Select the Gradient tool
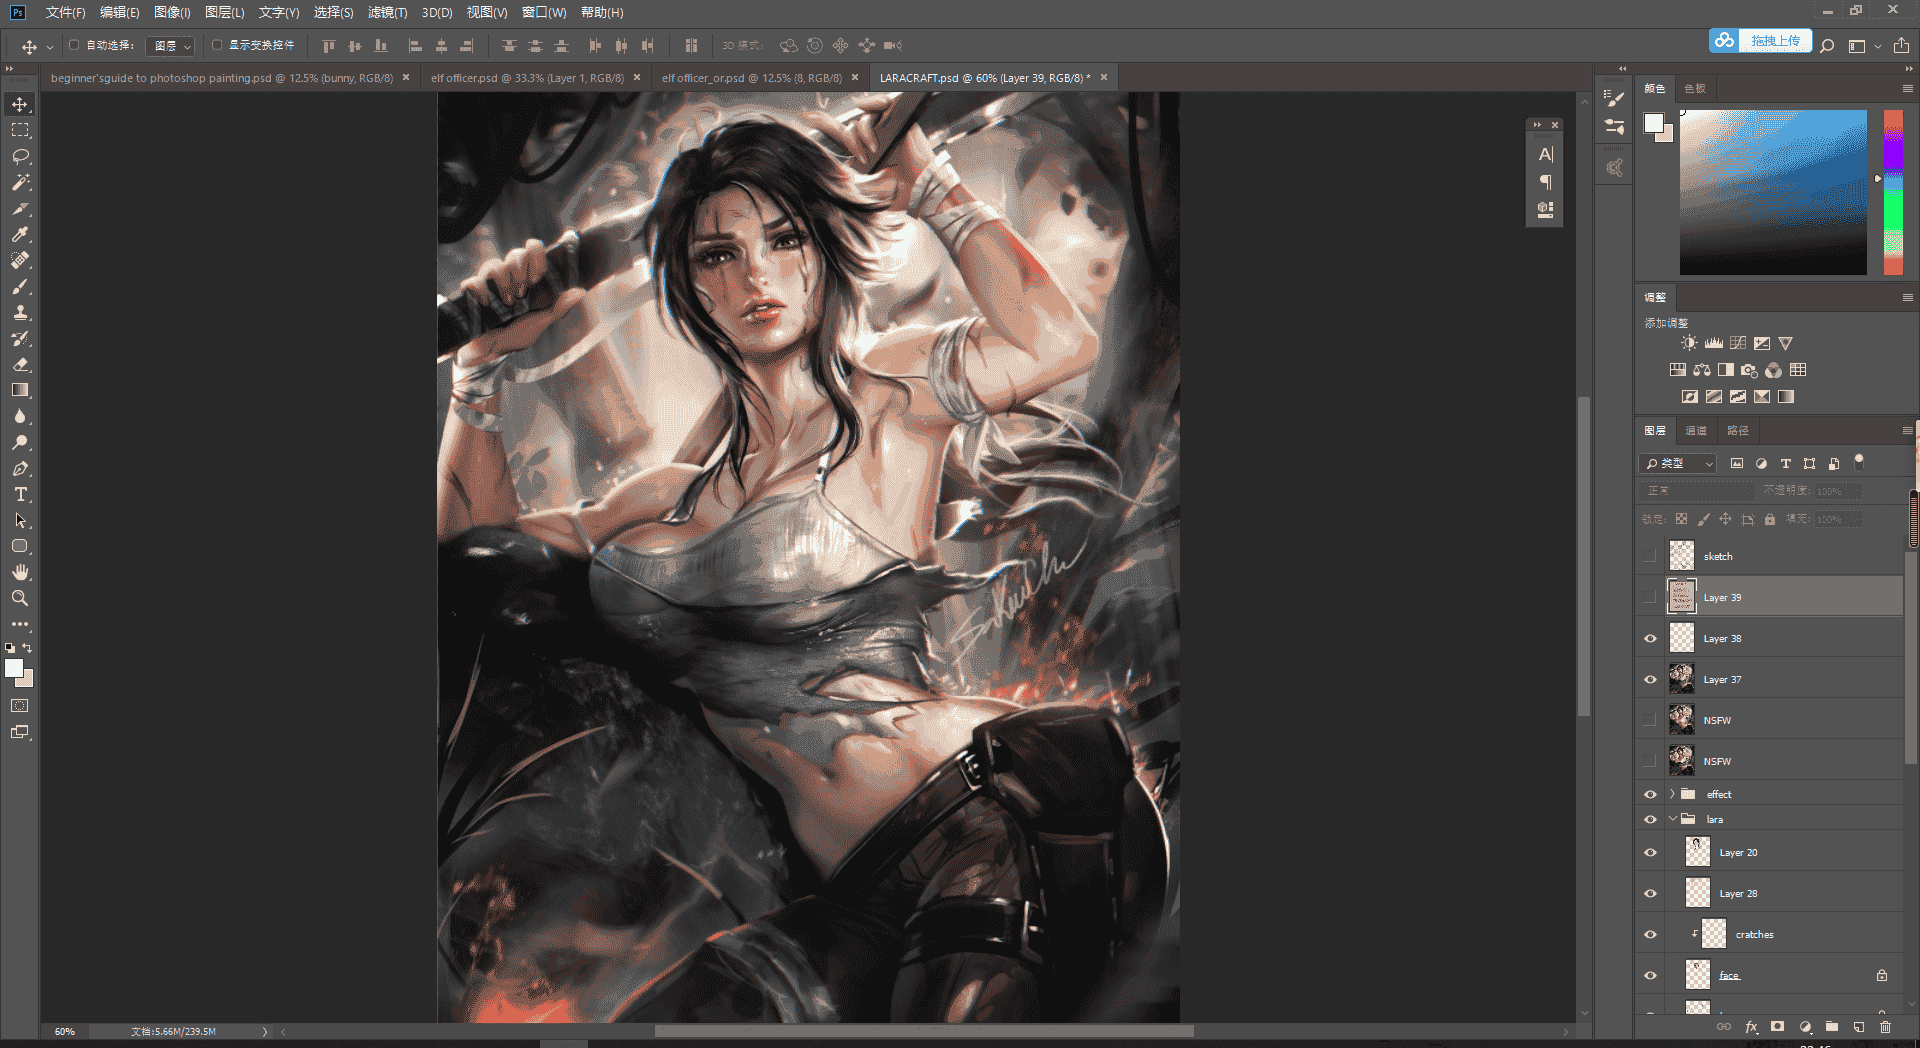Image resolution: width=1920 pixels, height=1048 pixels. tap(20, 390)
